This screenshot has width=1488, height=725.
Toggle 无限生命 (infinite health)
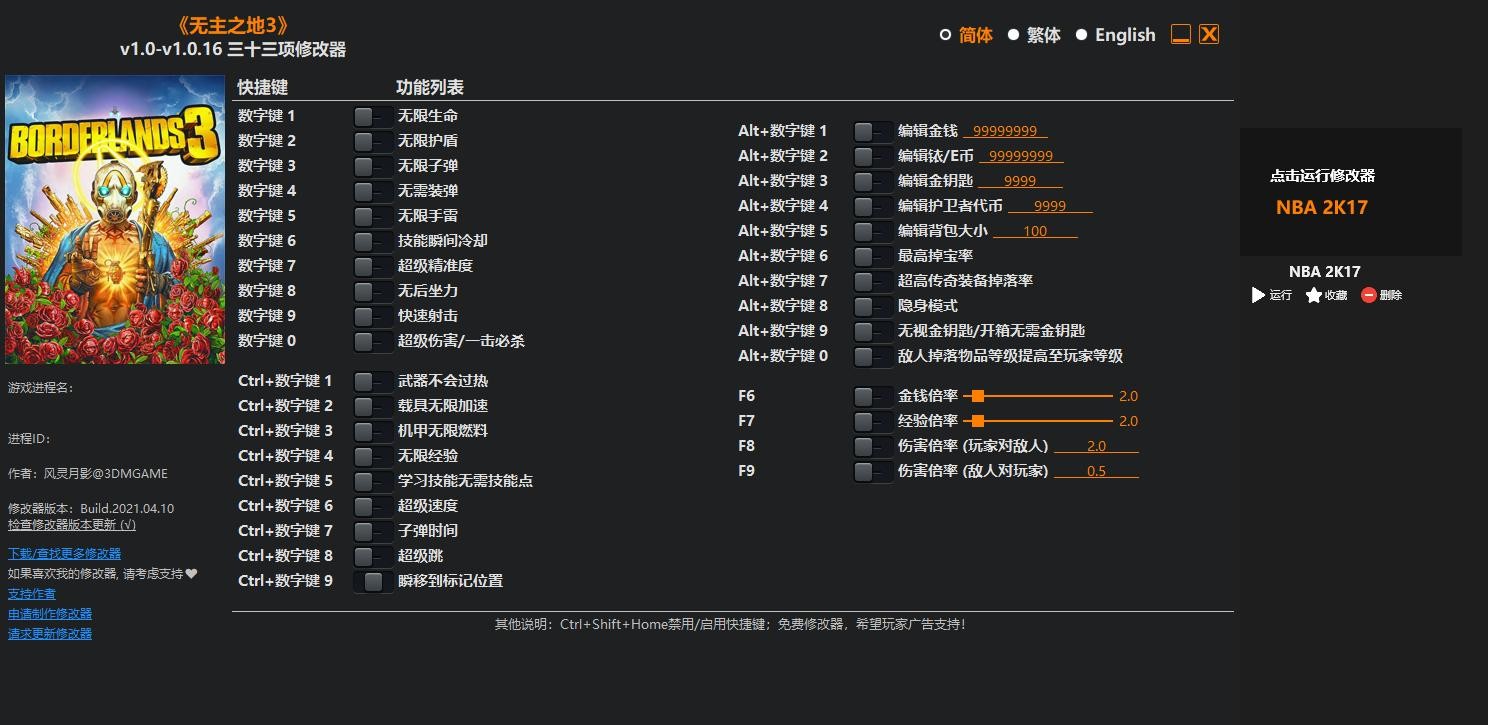(x=372, y=116)
